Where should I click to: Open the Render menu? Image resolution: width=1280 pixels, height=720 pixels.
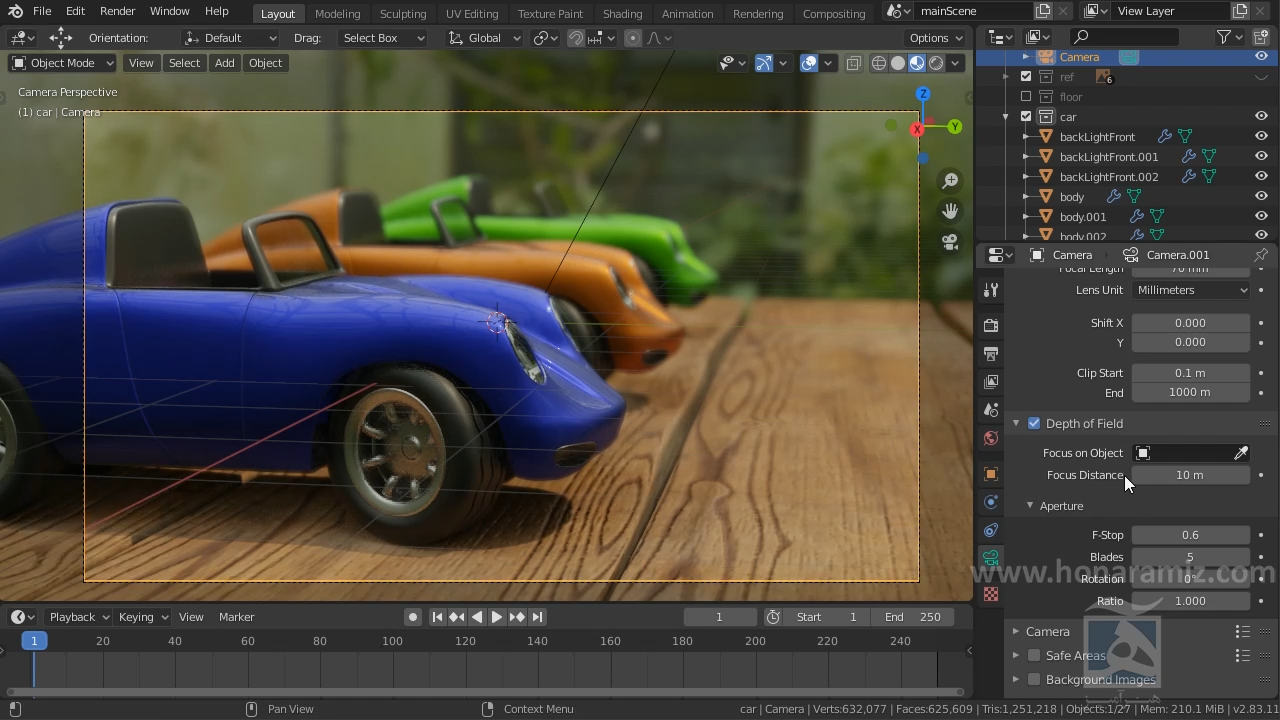pyautogui.click(x=118, y=11)
